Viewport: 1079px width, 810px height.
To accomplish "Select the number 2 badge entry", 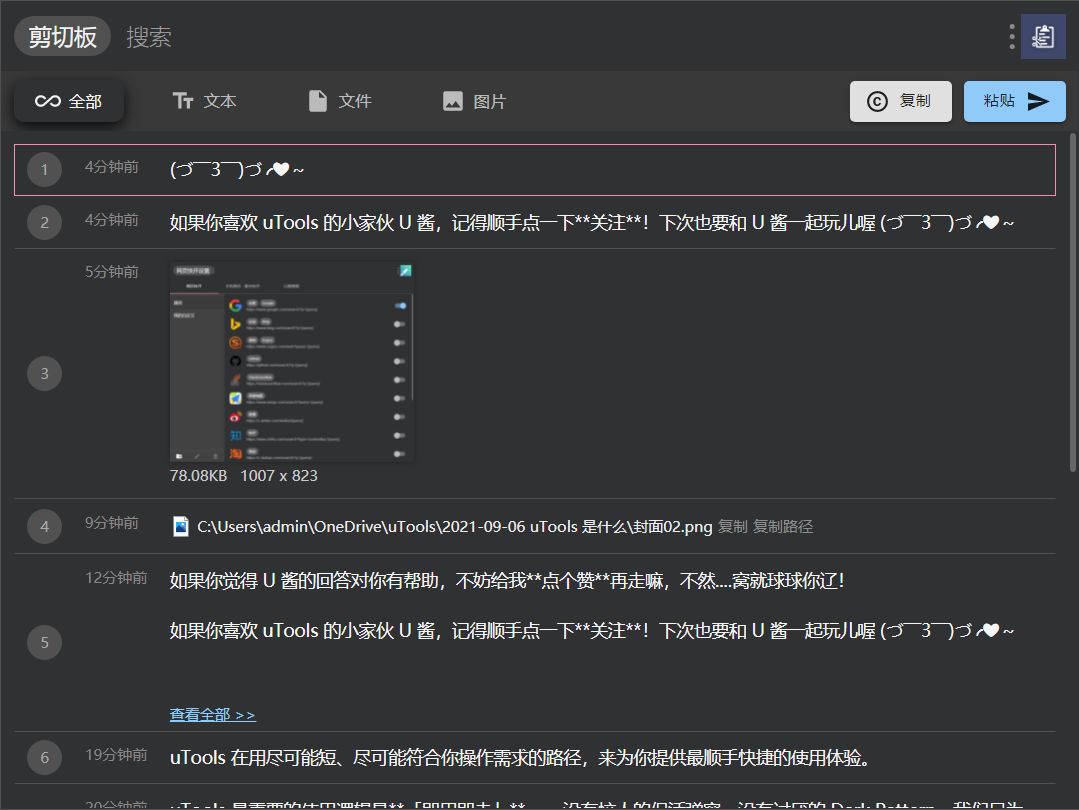I will (x=45, y=222).
